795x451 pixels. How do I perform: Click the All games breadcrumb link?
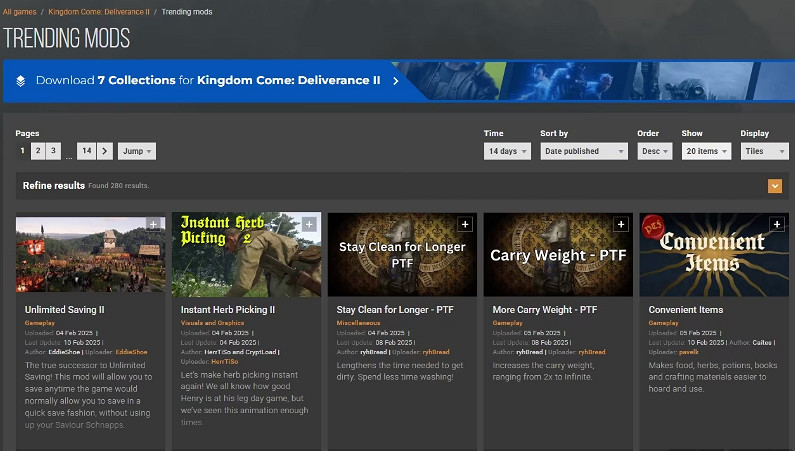[22, 11]
